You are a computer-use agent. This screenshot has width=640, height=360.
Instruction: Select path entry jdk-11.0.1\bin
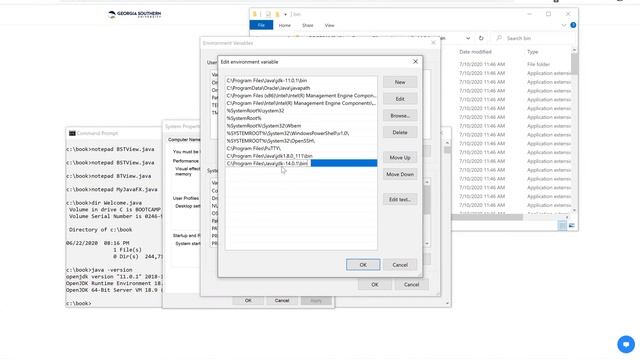(x=301, y=81)
